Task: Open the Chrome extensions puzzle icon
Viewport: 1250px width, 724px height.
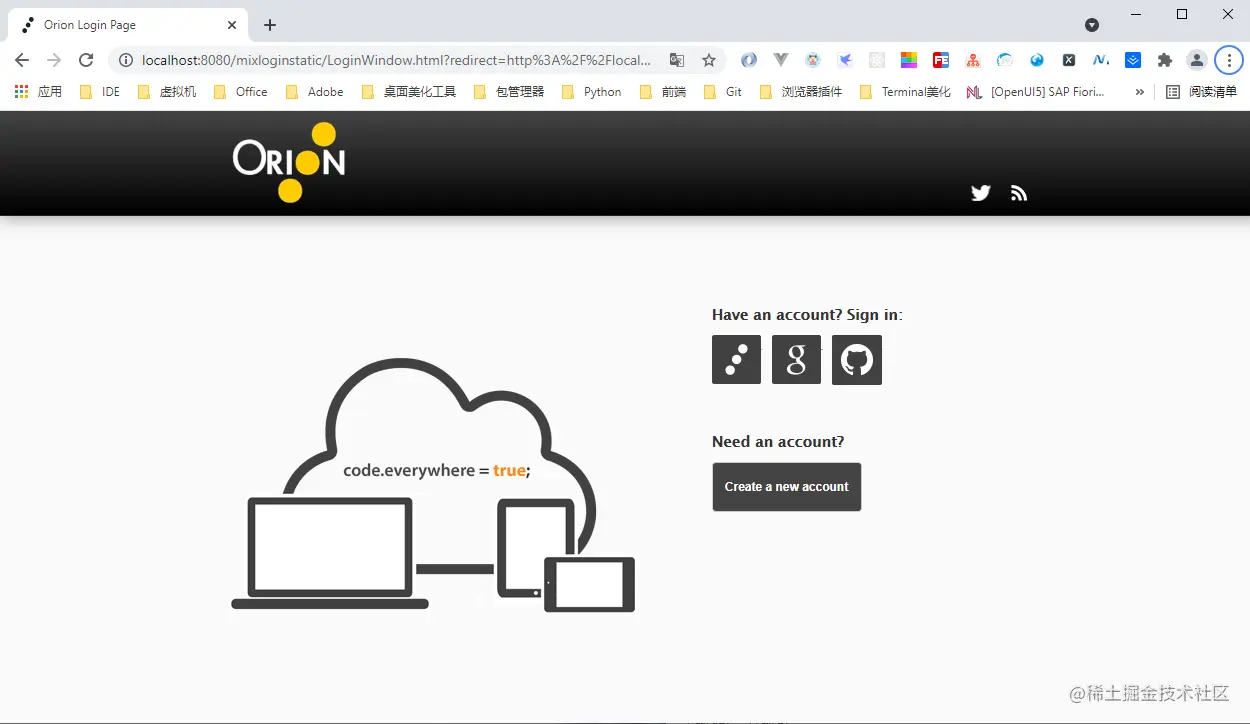Action: [1165, 60]
